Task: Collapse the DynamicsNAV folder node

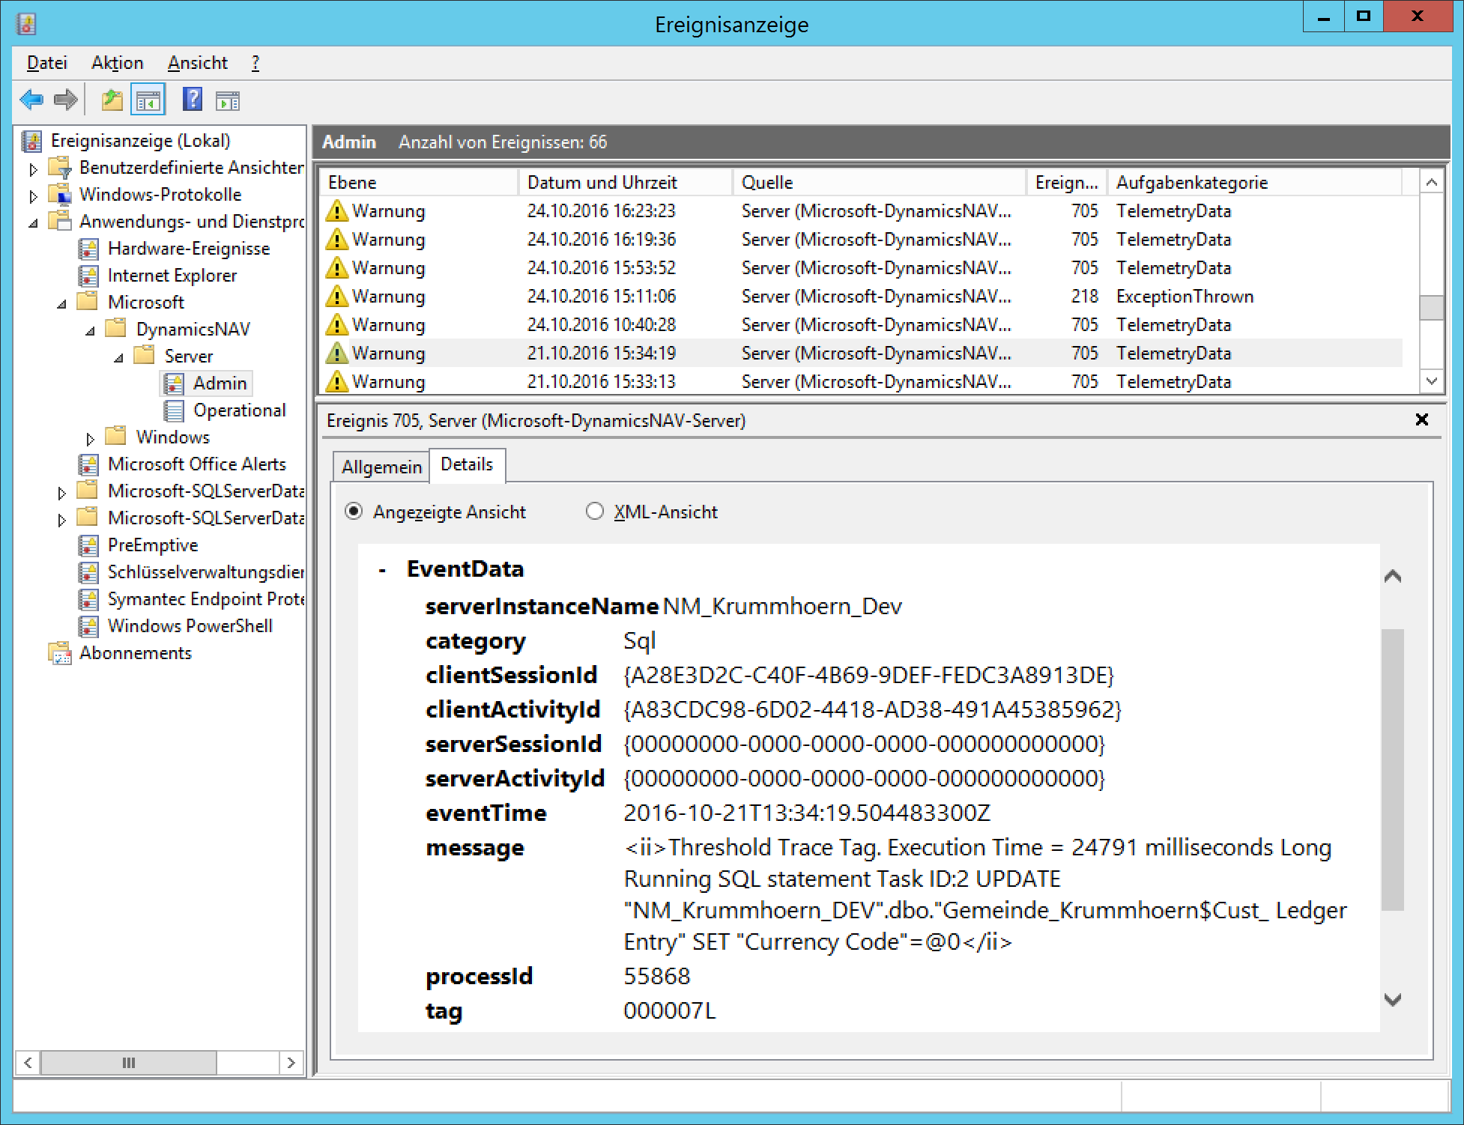Action: click(x=90, y=330)
